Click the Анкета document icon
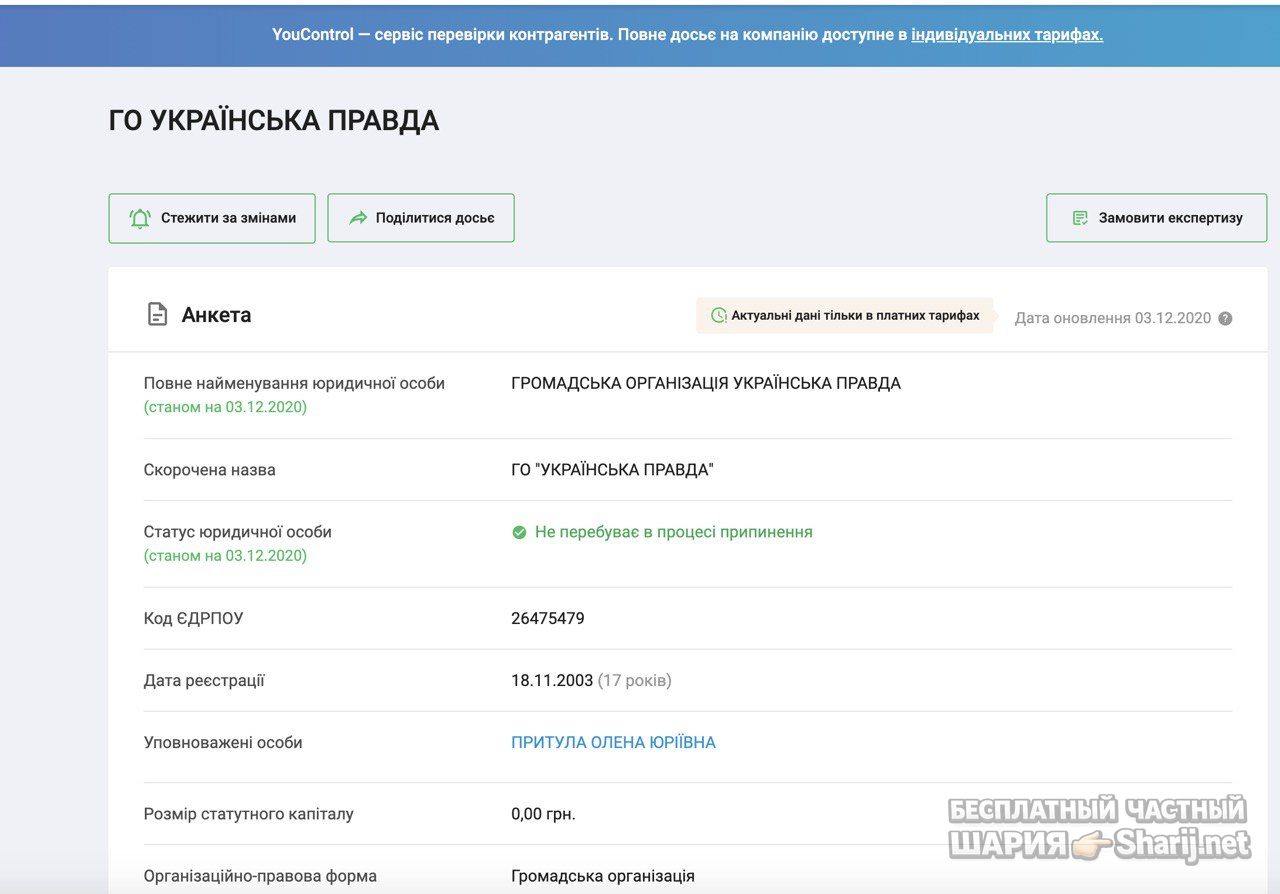 point(157,315)
